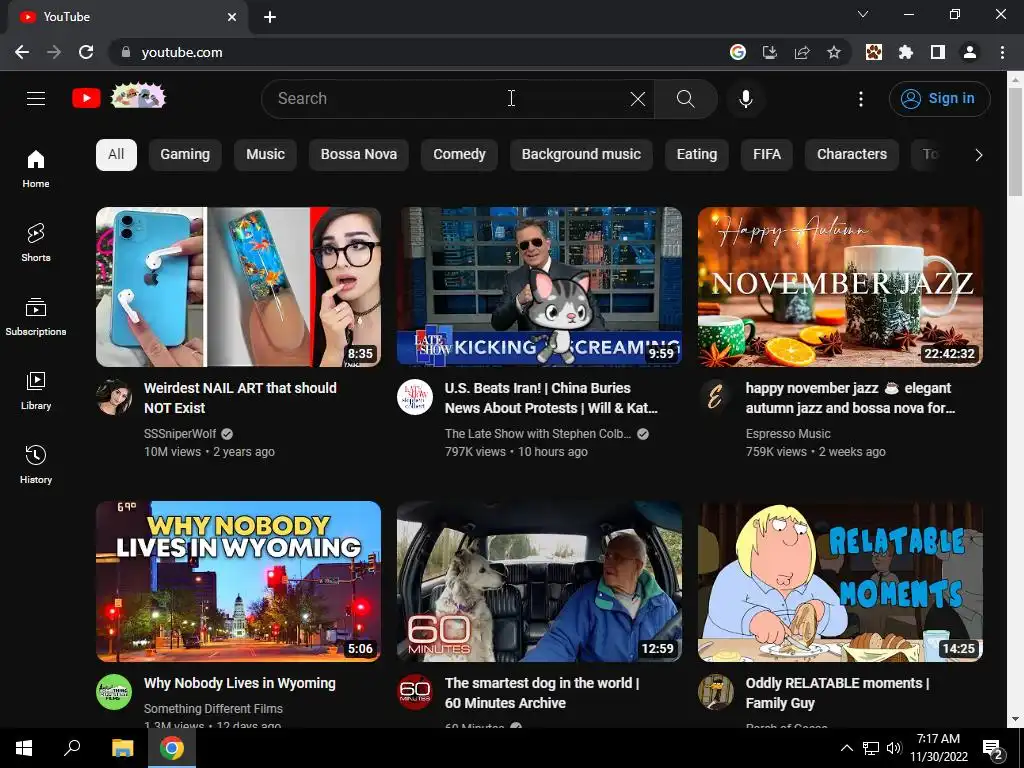The height and width of the screenshot is (768, 1024).
Task: Select the Eating filter chip
Action: (x=697, y=155)
